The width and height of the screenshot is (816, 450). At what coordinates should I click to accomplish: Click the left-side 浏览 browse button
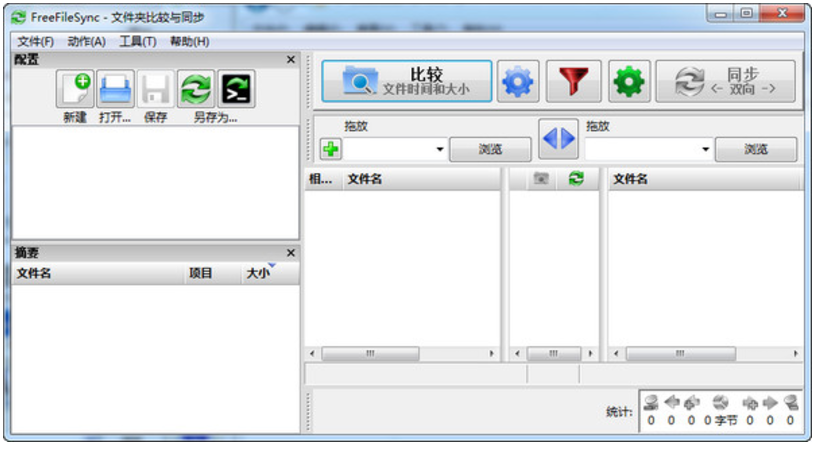(489, 150)
